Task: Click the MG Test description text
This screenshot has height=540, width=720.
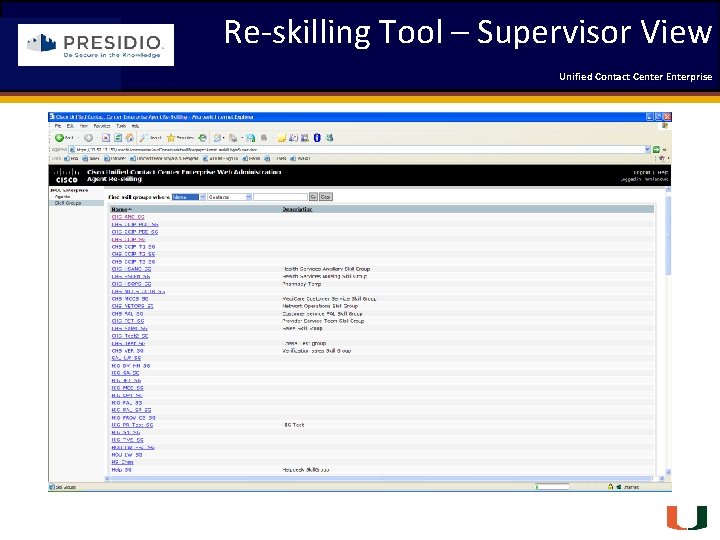Action: coord(294,425)
